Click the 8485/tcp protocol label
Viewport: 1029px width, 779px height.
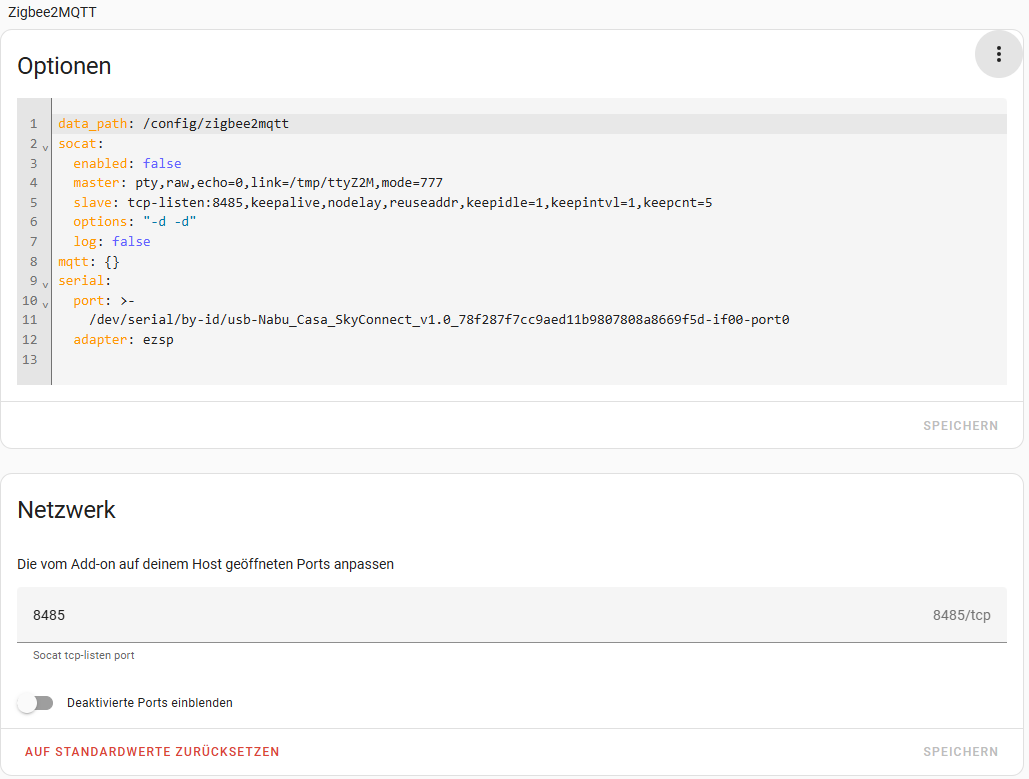[x=961, y=615]
